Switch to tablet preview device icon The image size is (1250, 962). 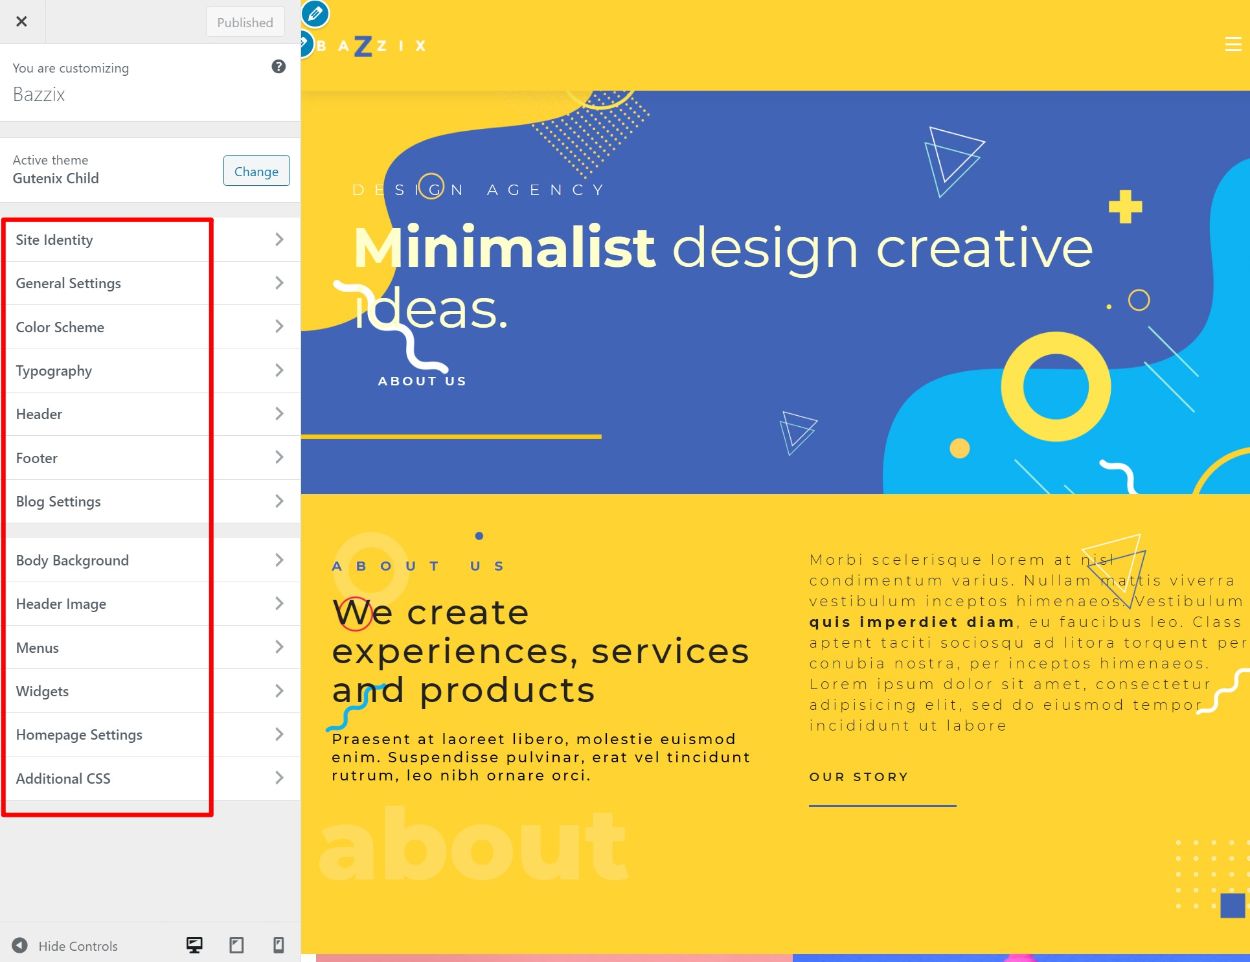pos(237,945)
